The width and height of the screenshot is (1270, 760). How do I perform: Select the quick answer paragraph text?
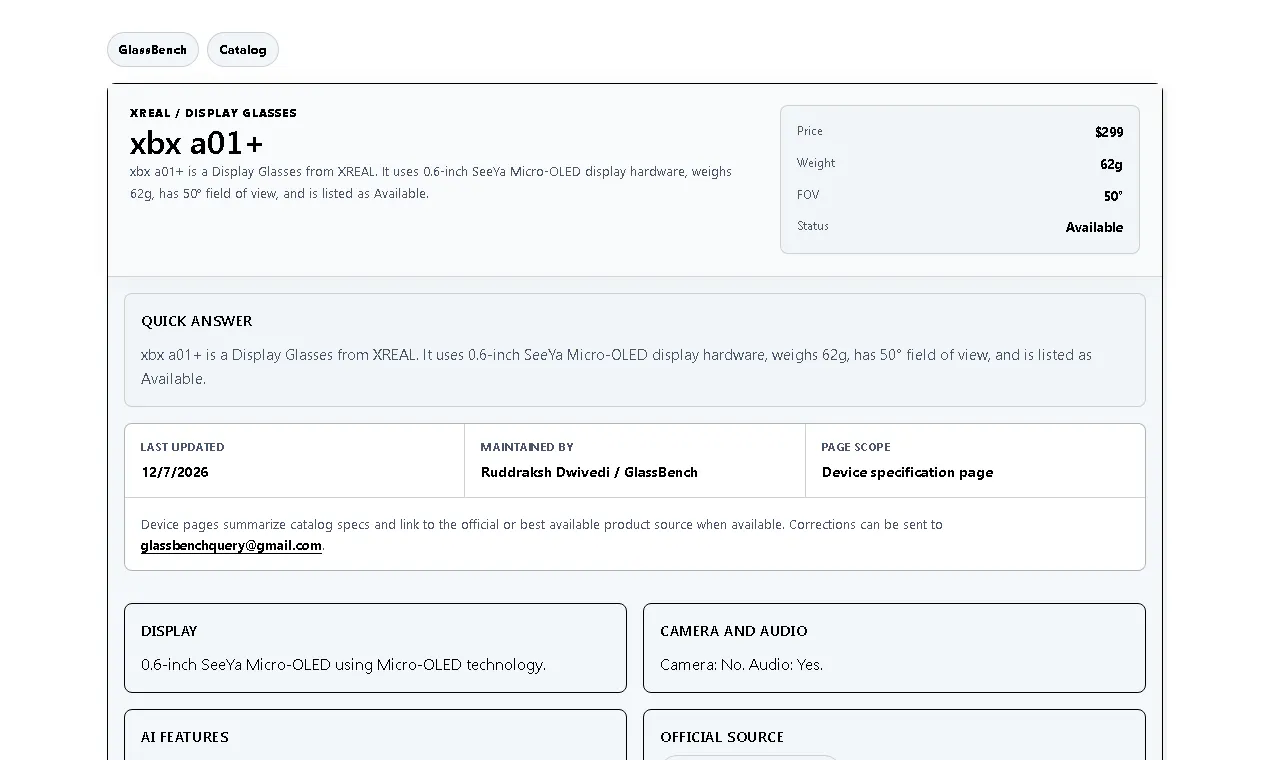pos(616,367)
